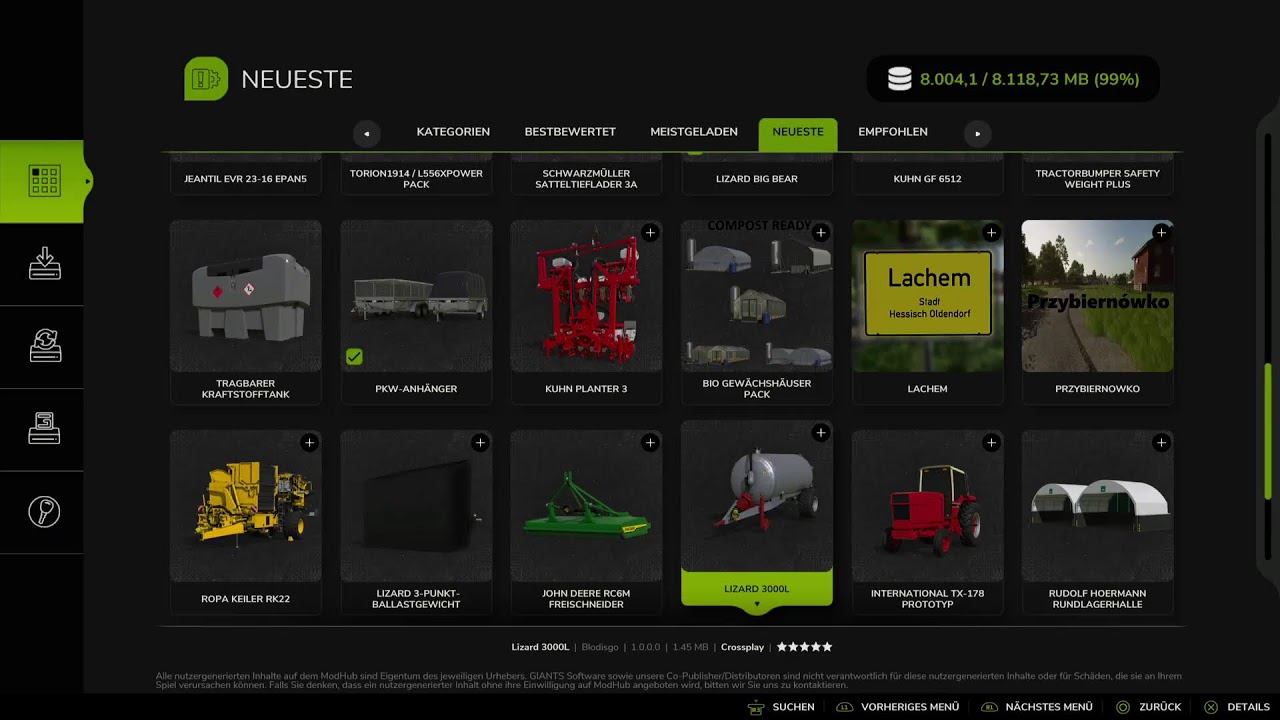This screenshot has height=720, width=1280.
Task: Click the 1.45 MB file size text
Action: [691, 647]
